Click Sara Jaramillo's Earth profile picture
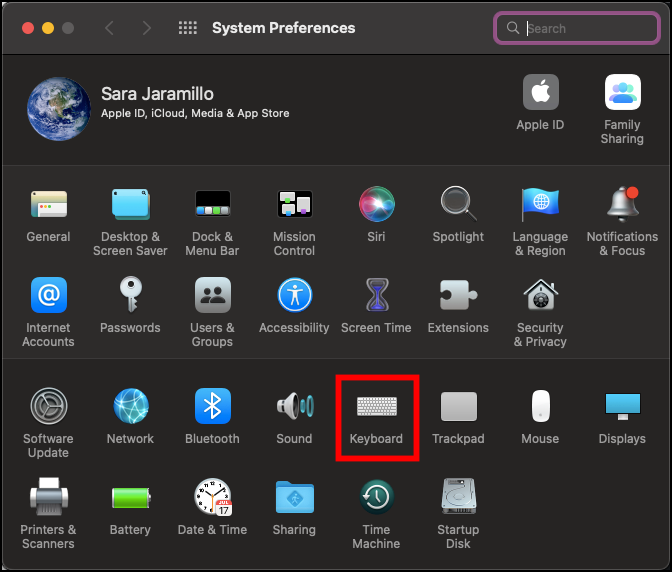Viewport: 672px width, 572px height. (x=58, y=107)
